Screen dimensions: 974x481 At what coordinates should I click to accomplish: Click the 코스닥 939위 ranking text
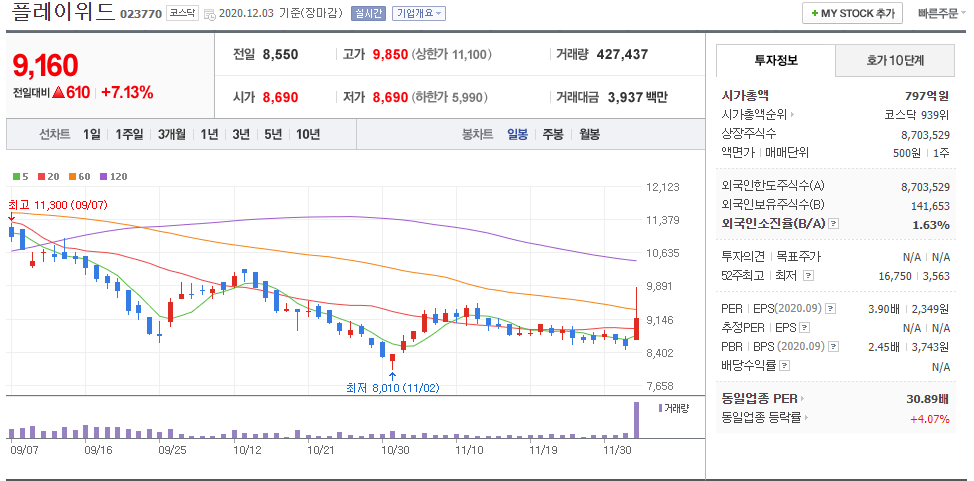(x=917, y=115)
